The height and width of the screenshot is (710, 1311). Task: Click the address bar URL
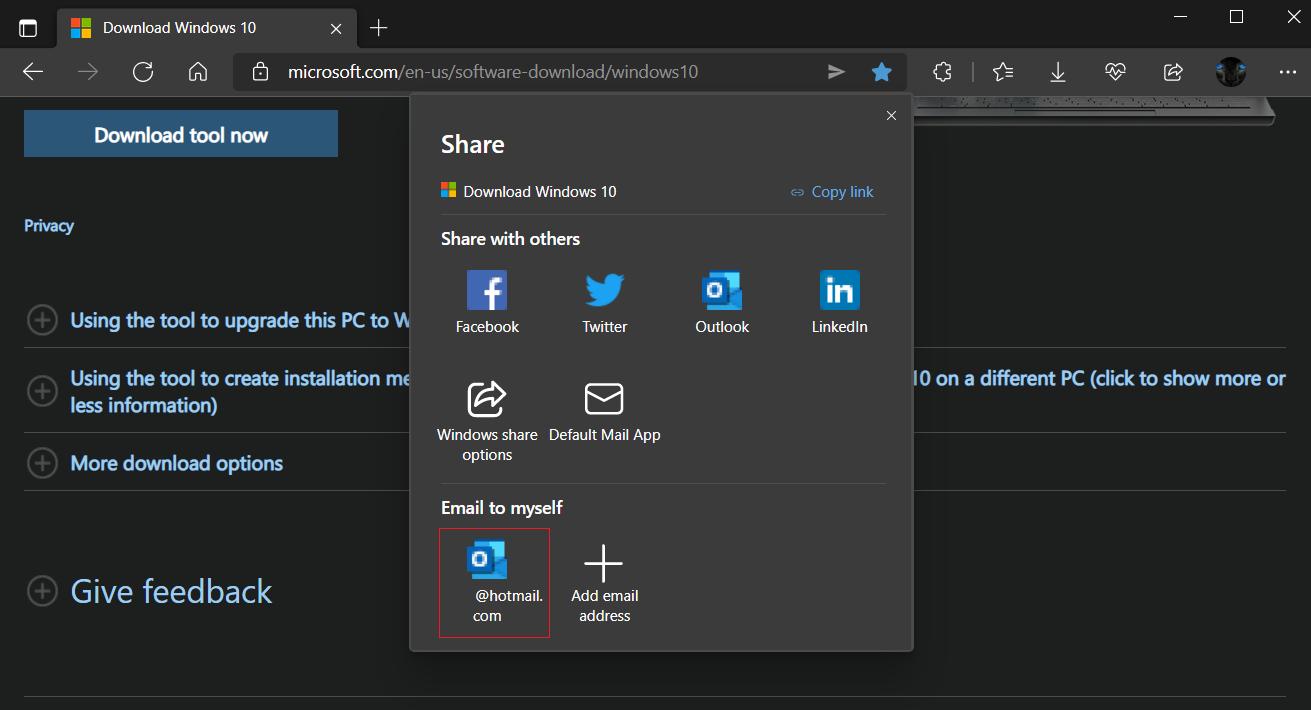pyautogui.click(x=493, y=72)
